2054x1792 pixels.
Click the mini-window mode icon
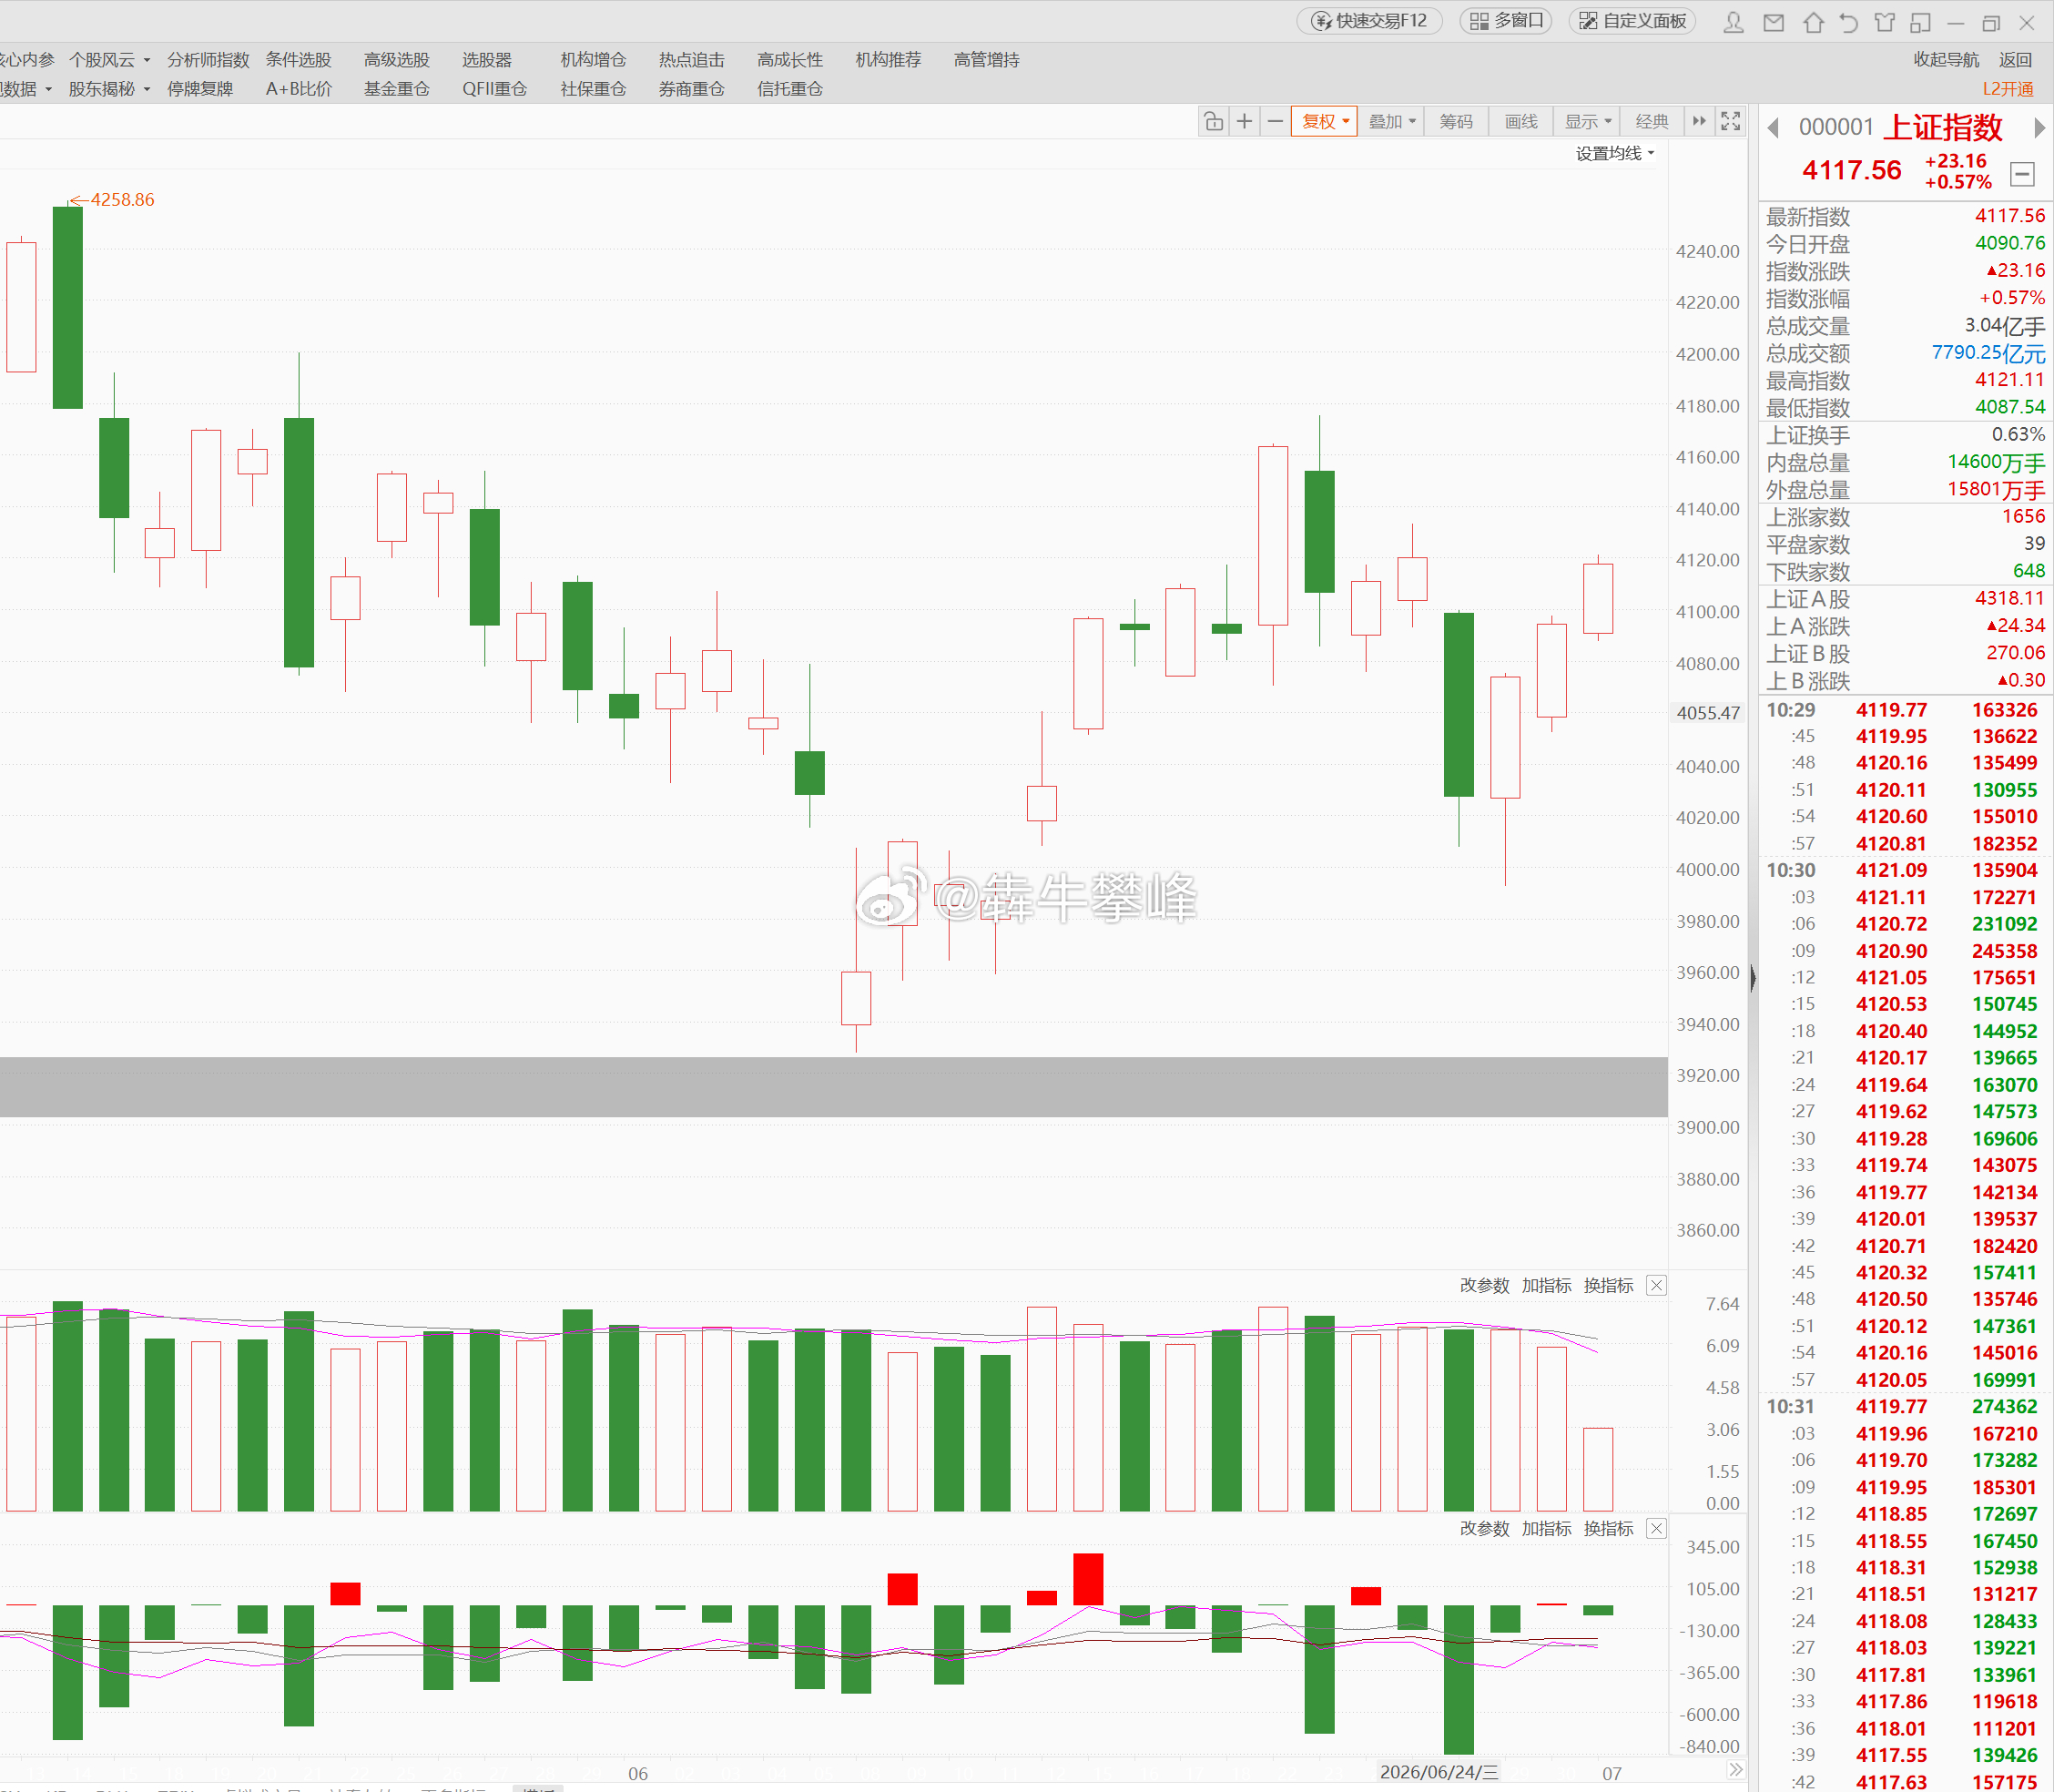pyautogui.click(x=1920, y=22)
